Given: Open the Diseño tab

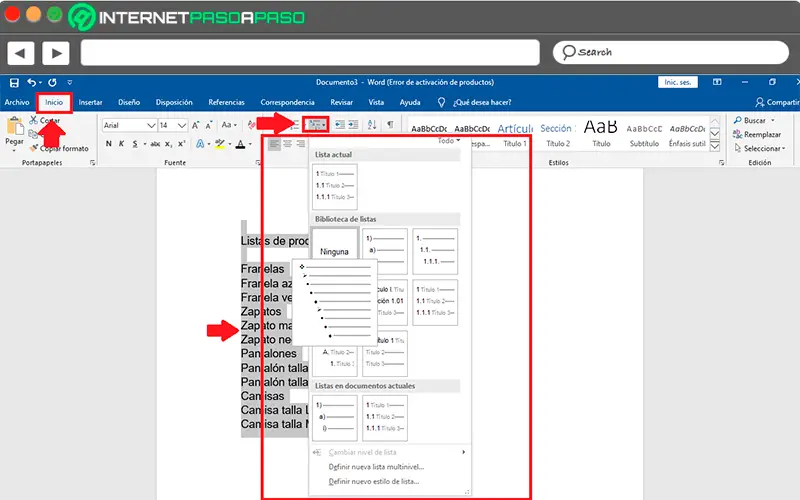Looking at the screenshot, I should pyautogui.click(x=129, y=102).
